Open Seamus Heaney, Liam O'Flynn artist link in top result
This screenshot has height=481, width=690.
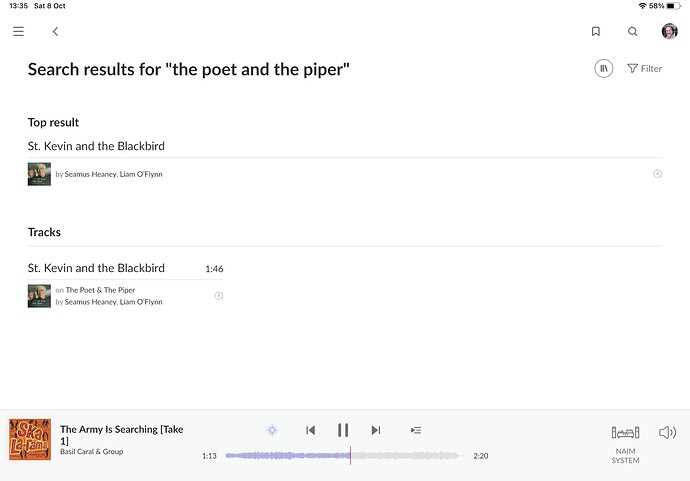(x=114, y=174)
